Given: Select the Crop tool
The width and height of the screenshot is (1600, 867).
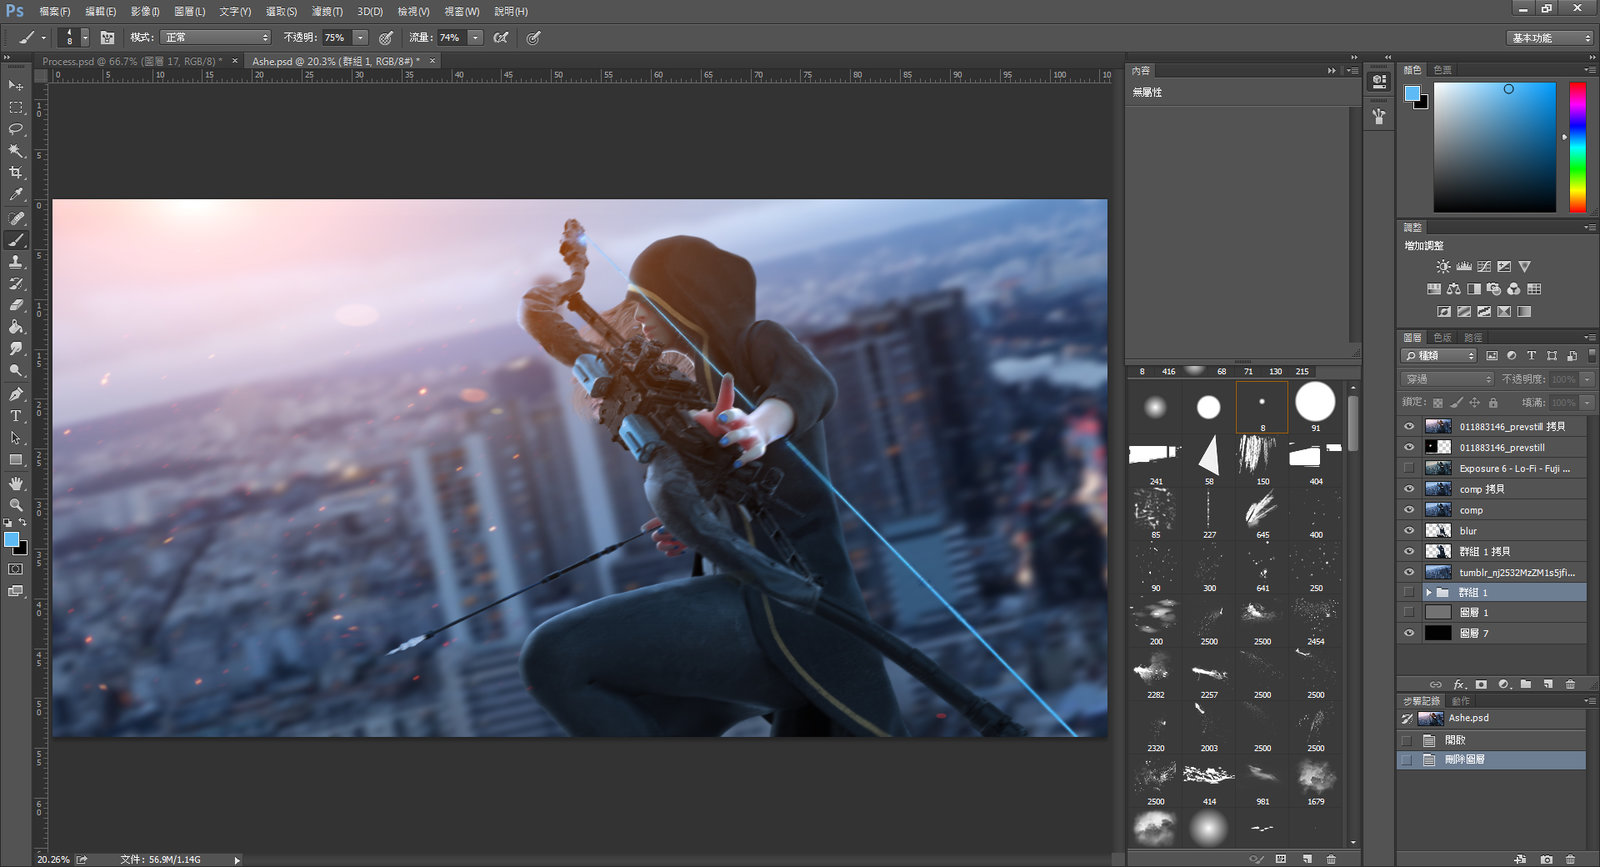Looking at the screenshot, I should pyautogui.click(x=16, y=173).
